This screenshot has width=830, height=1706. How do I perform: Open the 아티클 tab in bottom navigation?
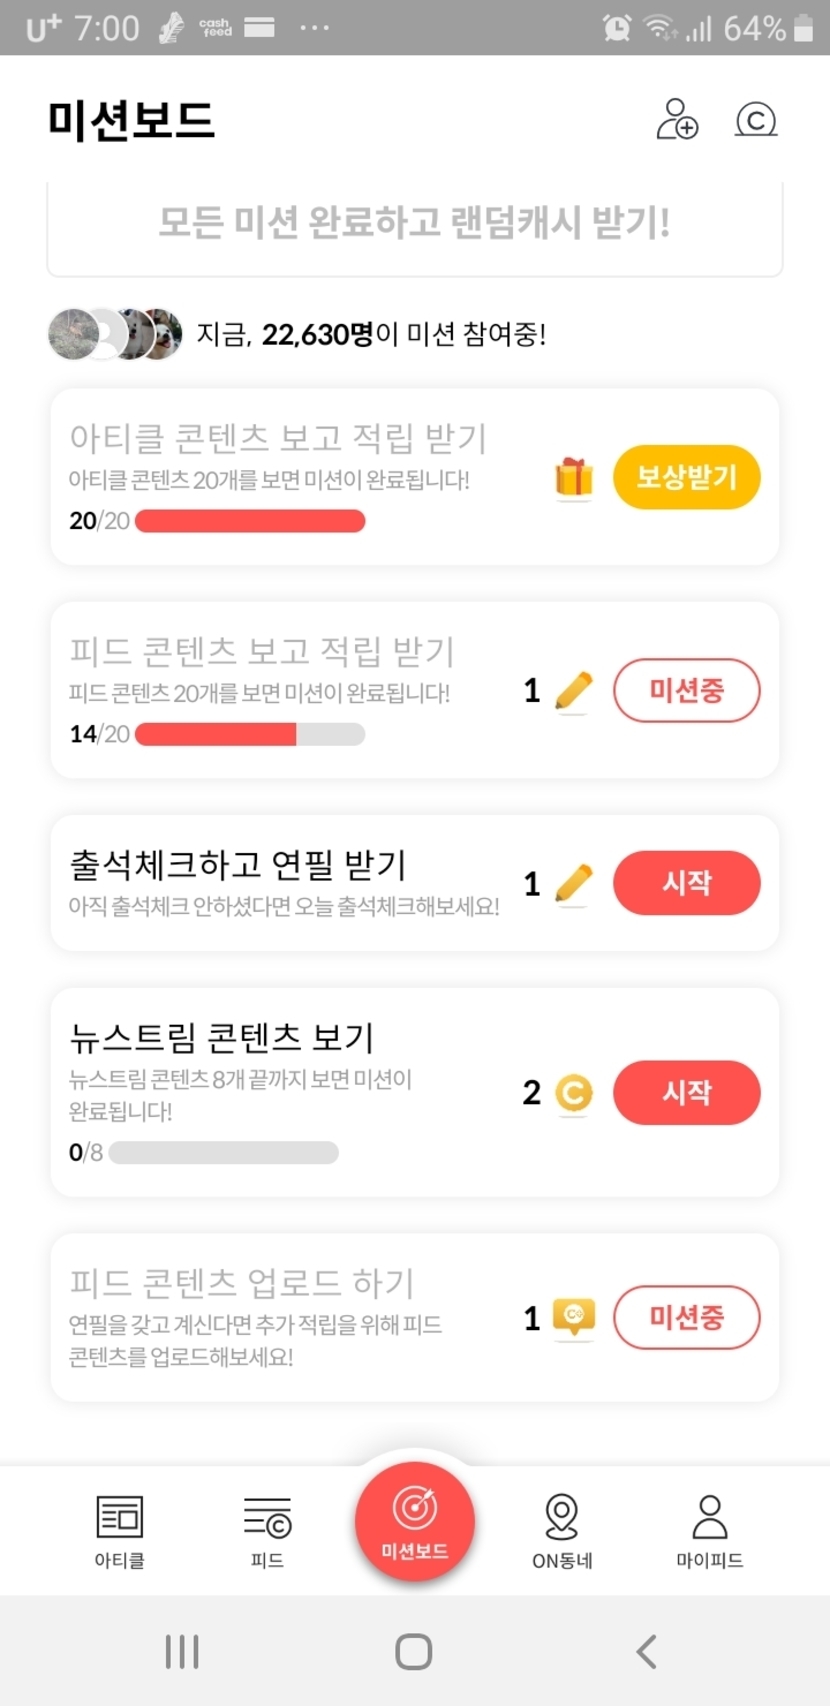pyautogui.click(x=120, y=1530)
